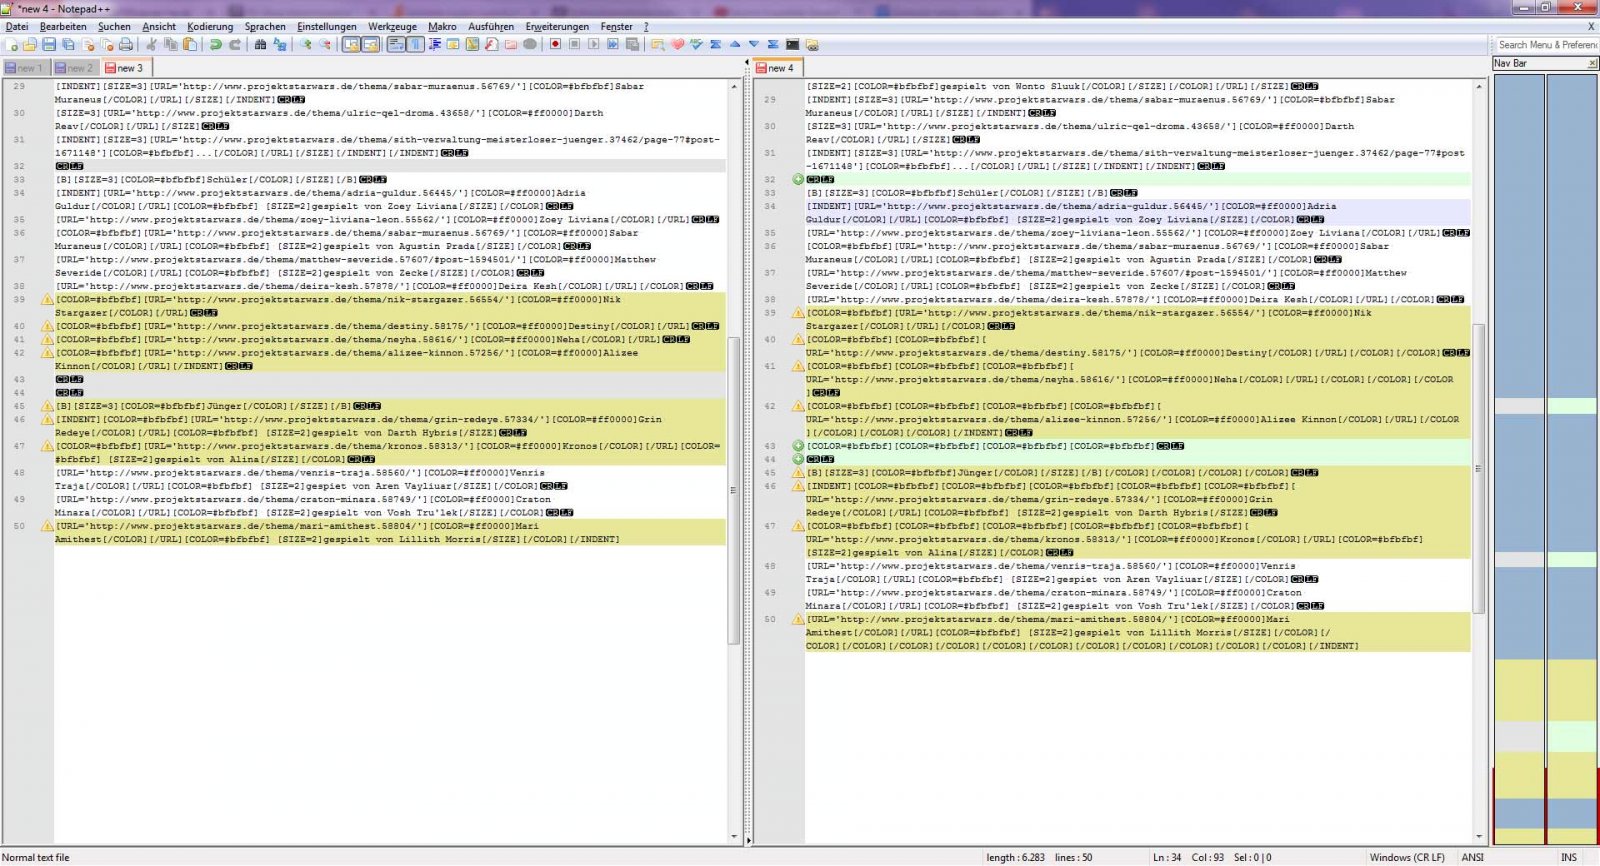
Task: Click Save recorded macro icon
Action: [632, 44]
